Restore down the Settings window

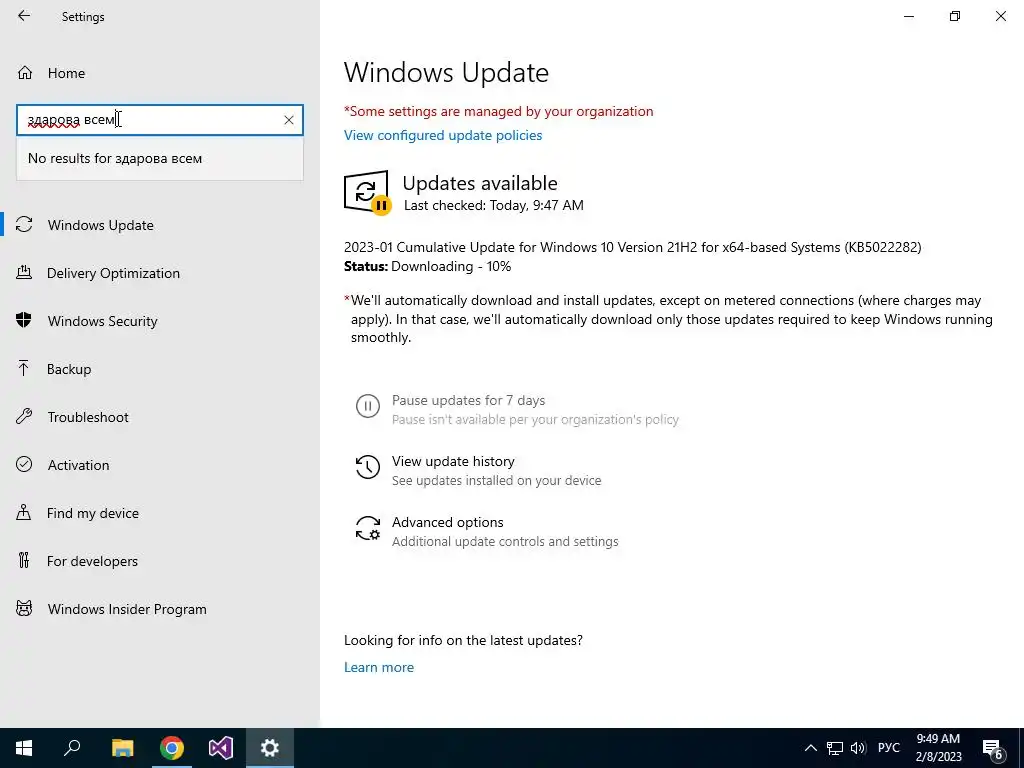pos(955,16)
